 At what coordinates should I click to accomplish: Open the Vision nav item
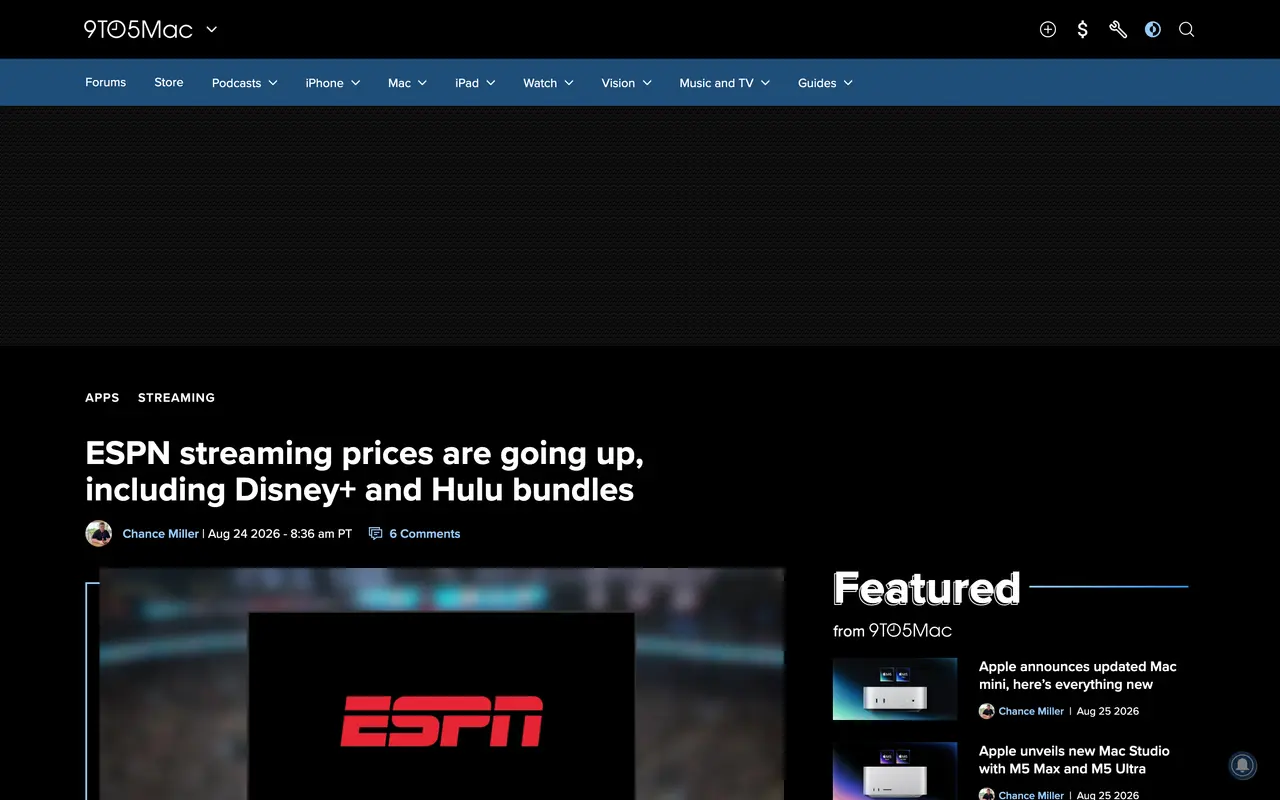[x=618, y=83]
